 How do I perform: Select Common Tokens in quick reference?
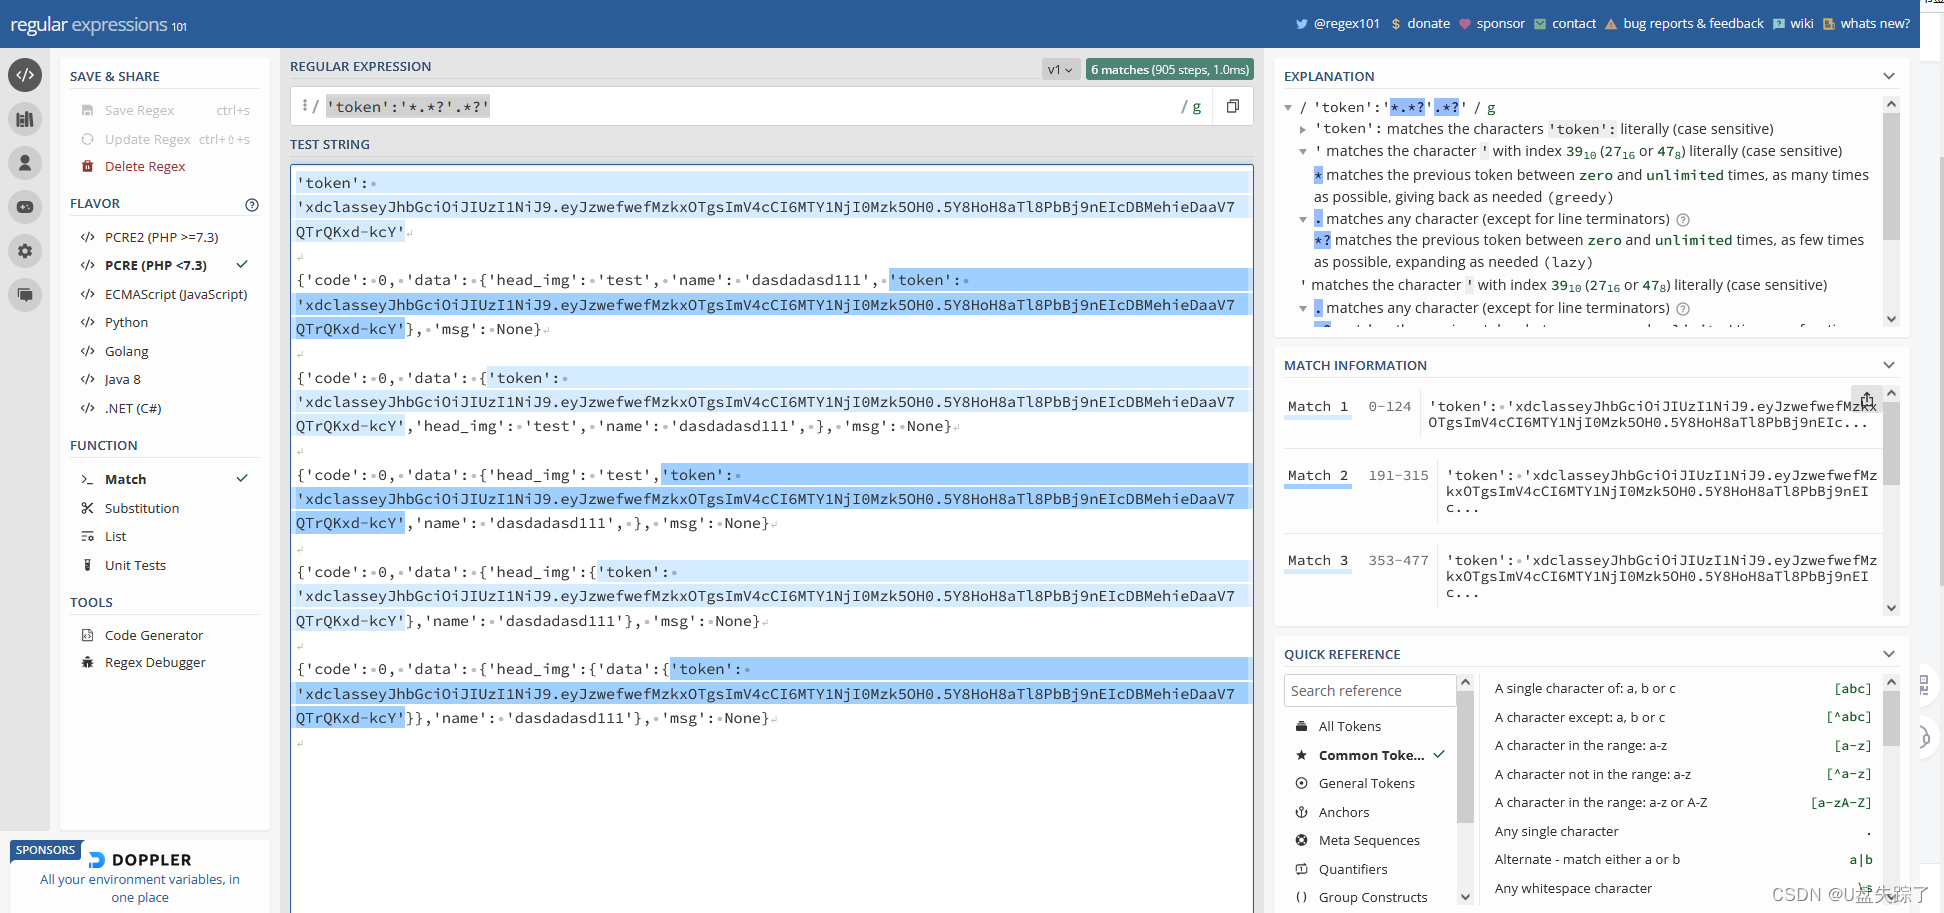(x=1370, y=755)
